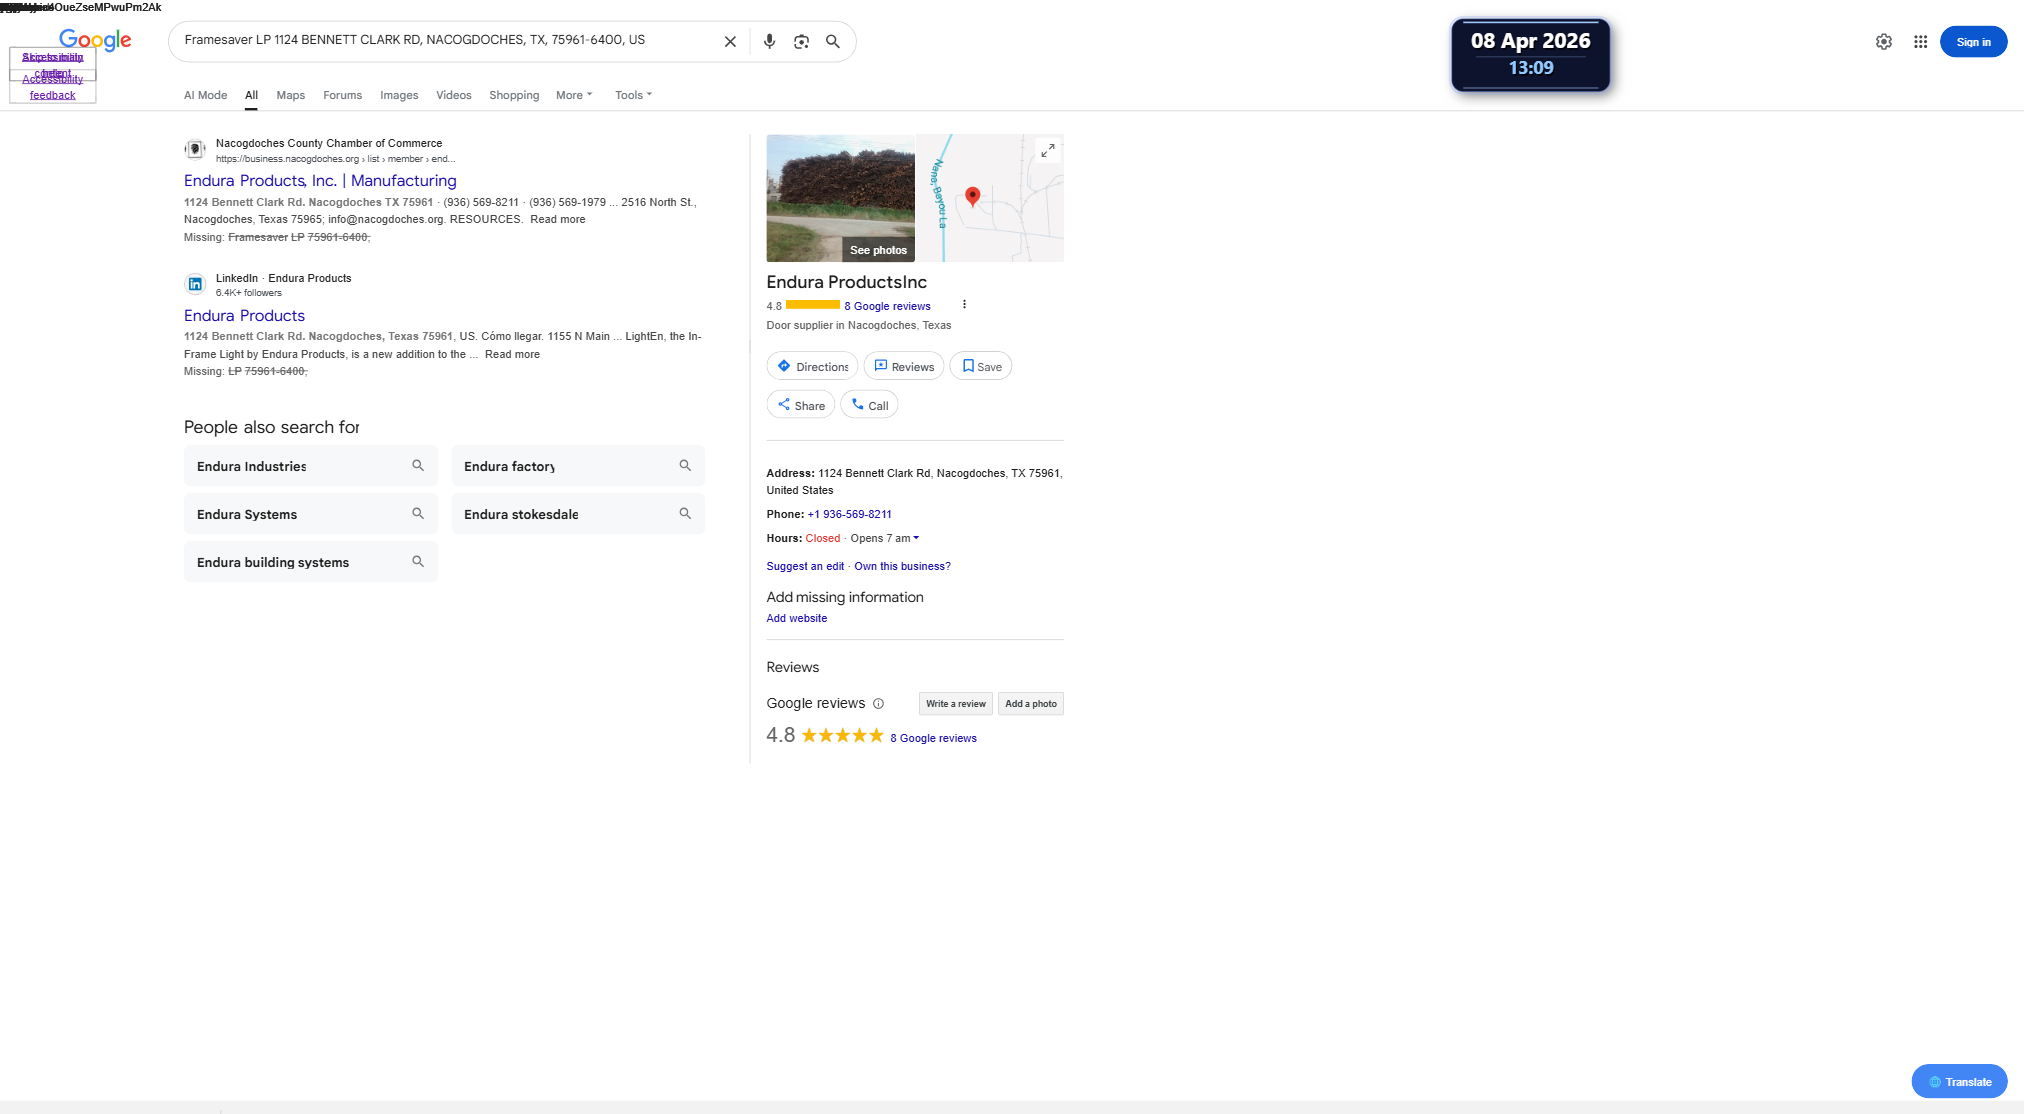2036x1114 pixels.
Task: Open the Tools dropdown
Action: click(633, 95)
